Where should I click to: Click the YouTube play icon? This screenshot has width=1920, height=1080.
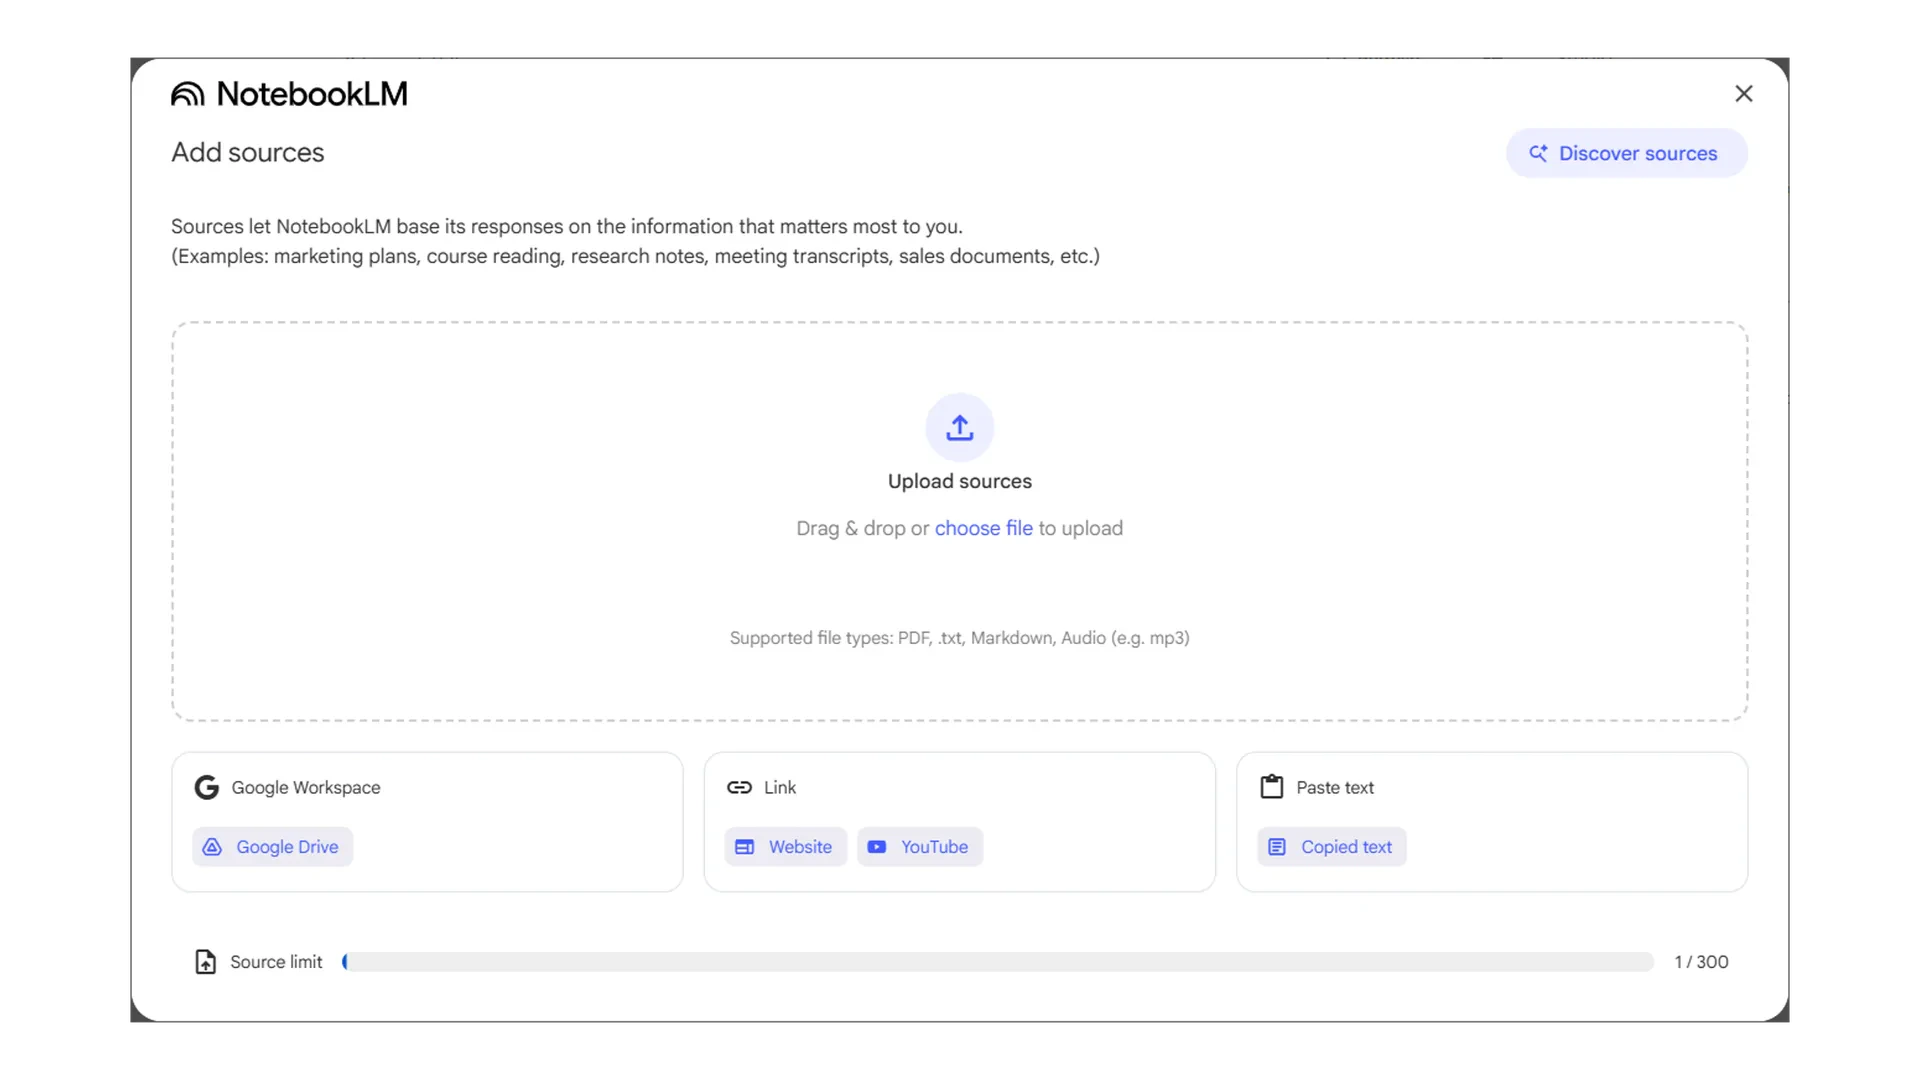coord(877,846)
